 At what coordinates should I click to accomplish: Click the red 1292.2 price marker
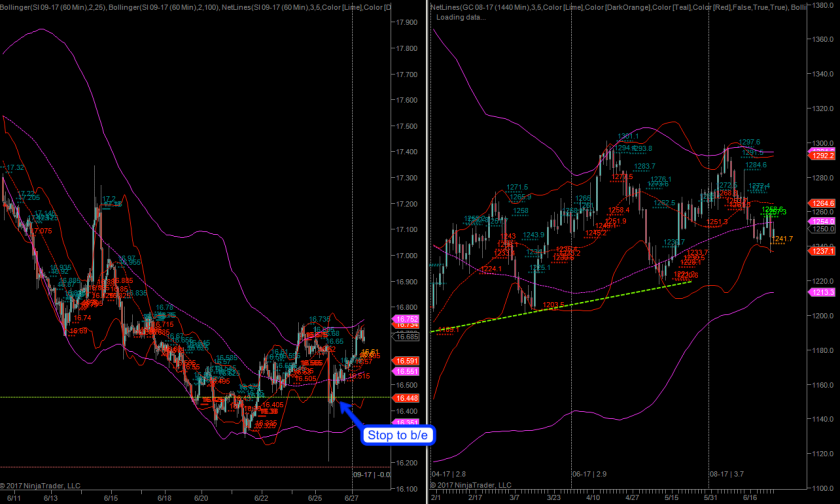click(x=823, y=156)
